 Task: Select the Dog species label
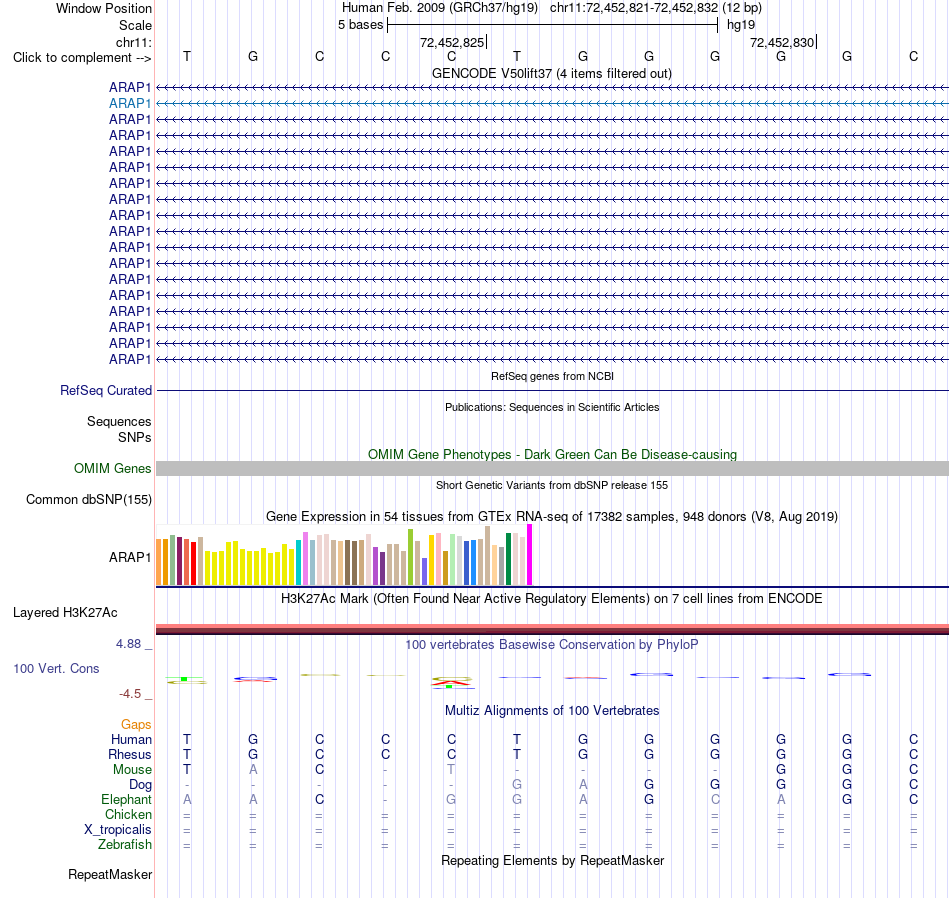[x=140, y=785]
